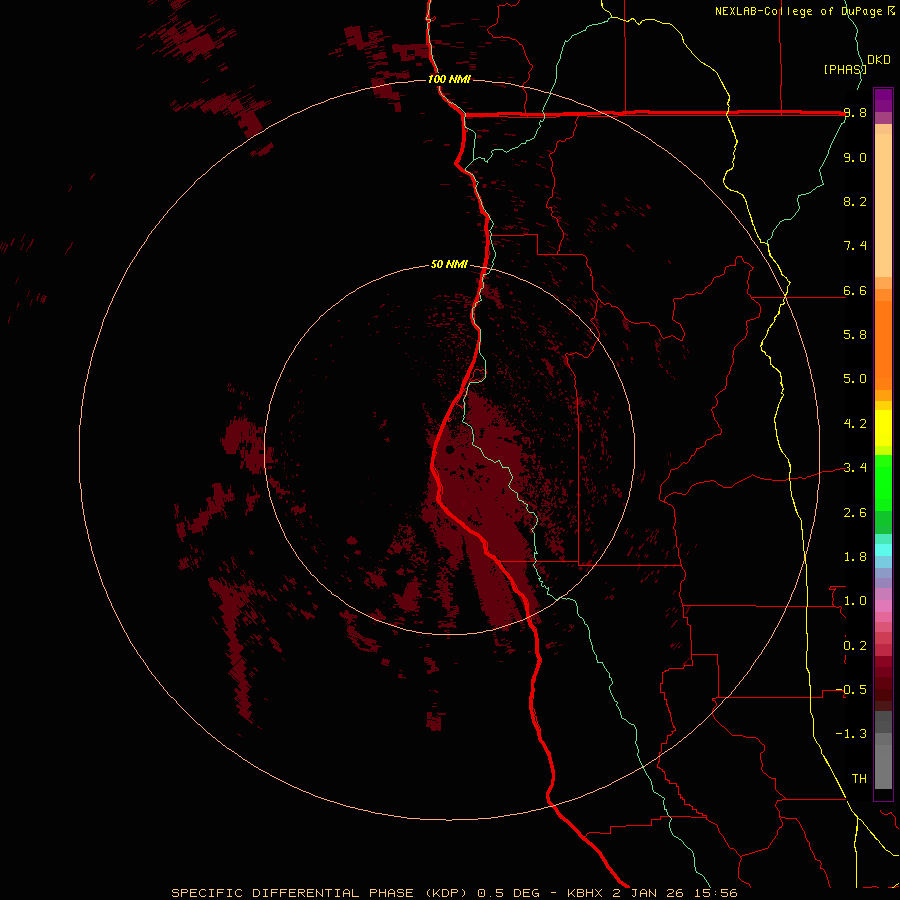Image resolution: width=900 pixels, height=900 pixels.
Task: Select the 5.8 value on the color scale
Action: pyautogui.click(x=855, y=335)
